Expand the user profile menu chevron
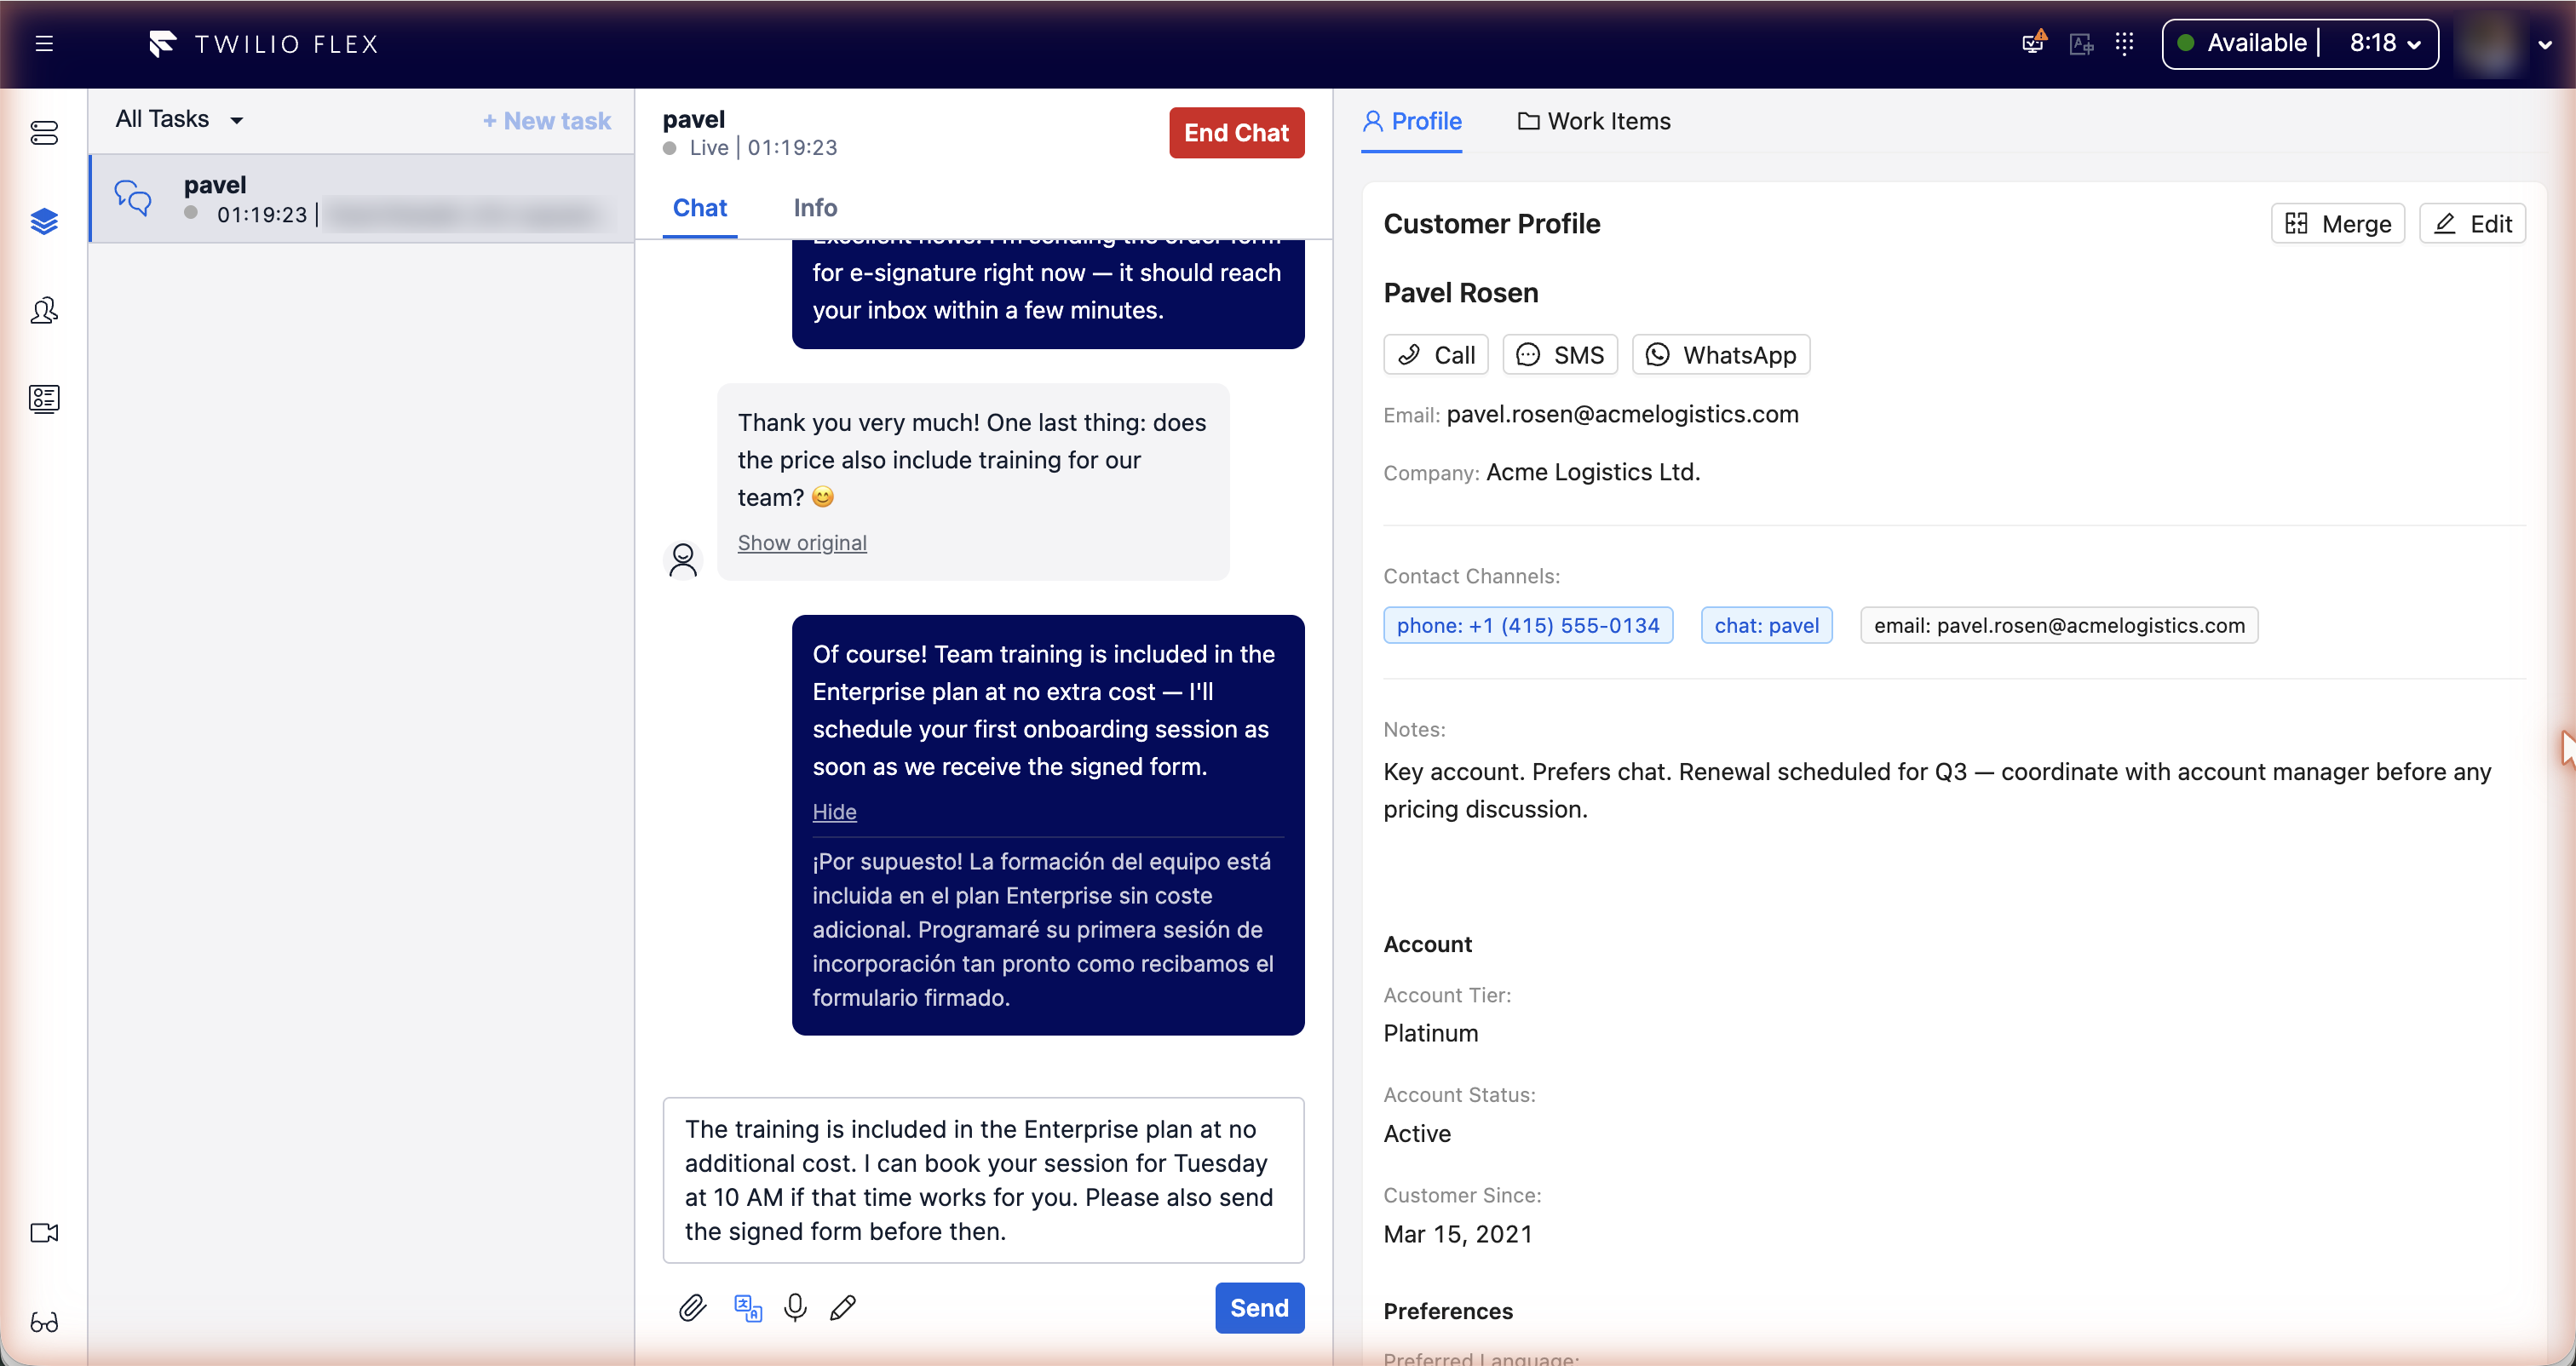This screenshot has height=1366, width=2576. click(2546, 44)
